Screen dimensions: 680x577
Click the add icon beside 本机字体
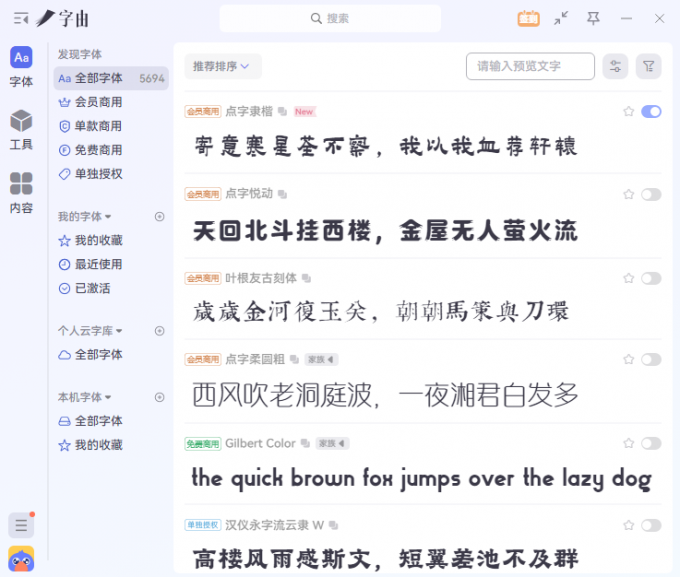[160, 397]
